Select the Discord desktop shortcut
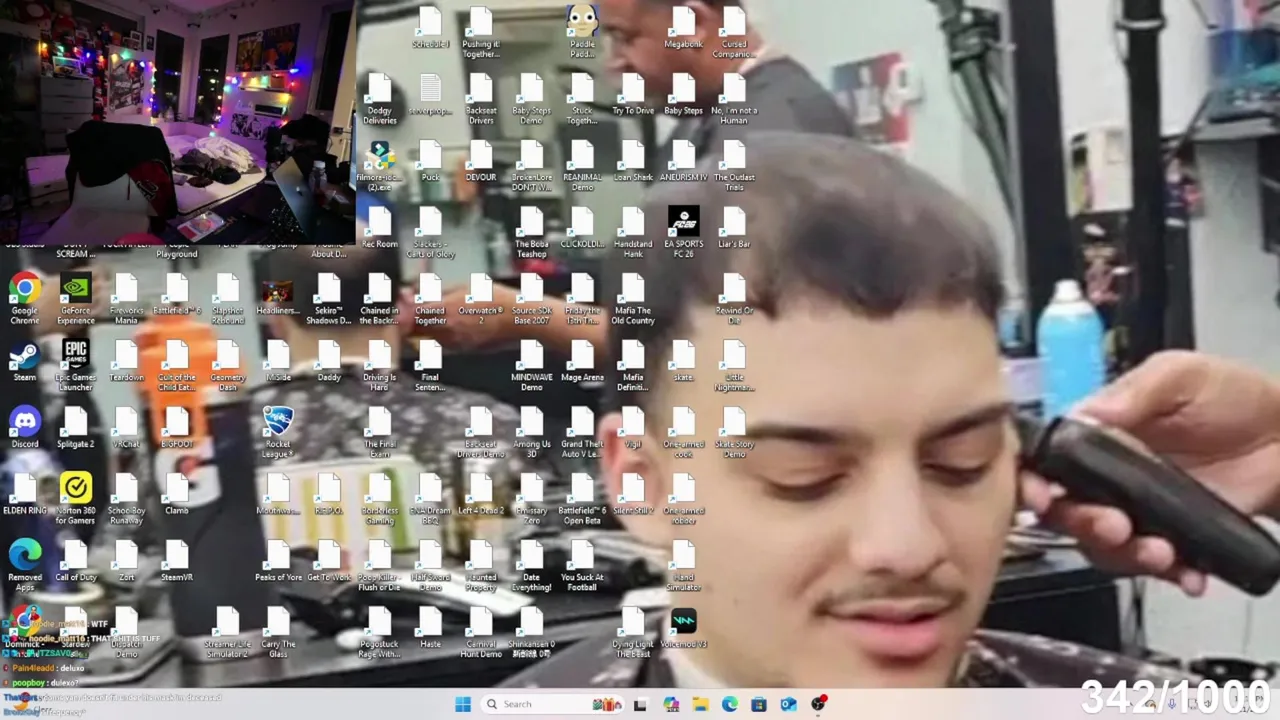 tap(25, 428)
